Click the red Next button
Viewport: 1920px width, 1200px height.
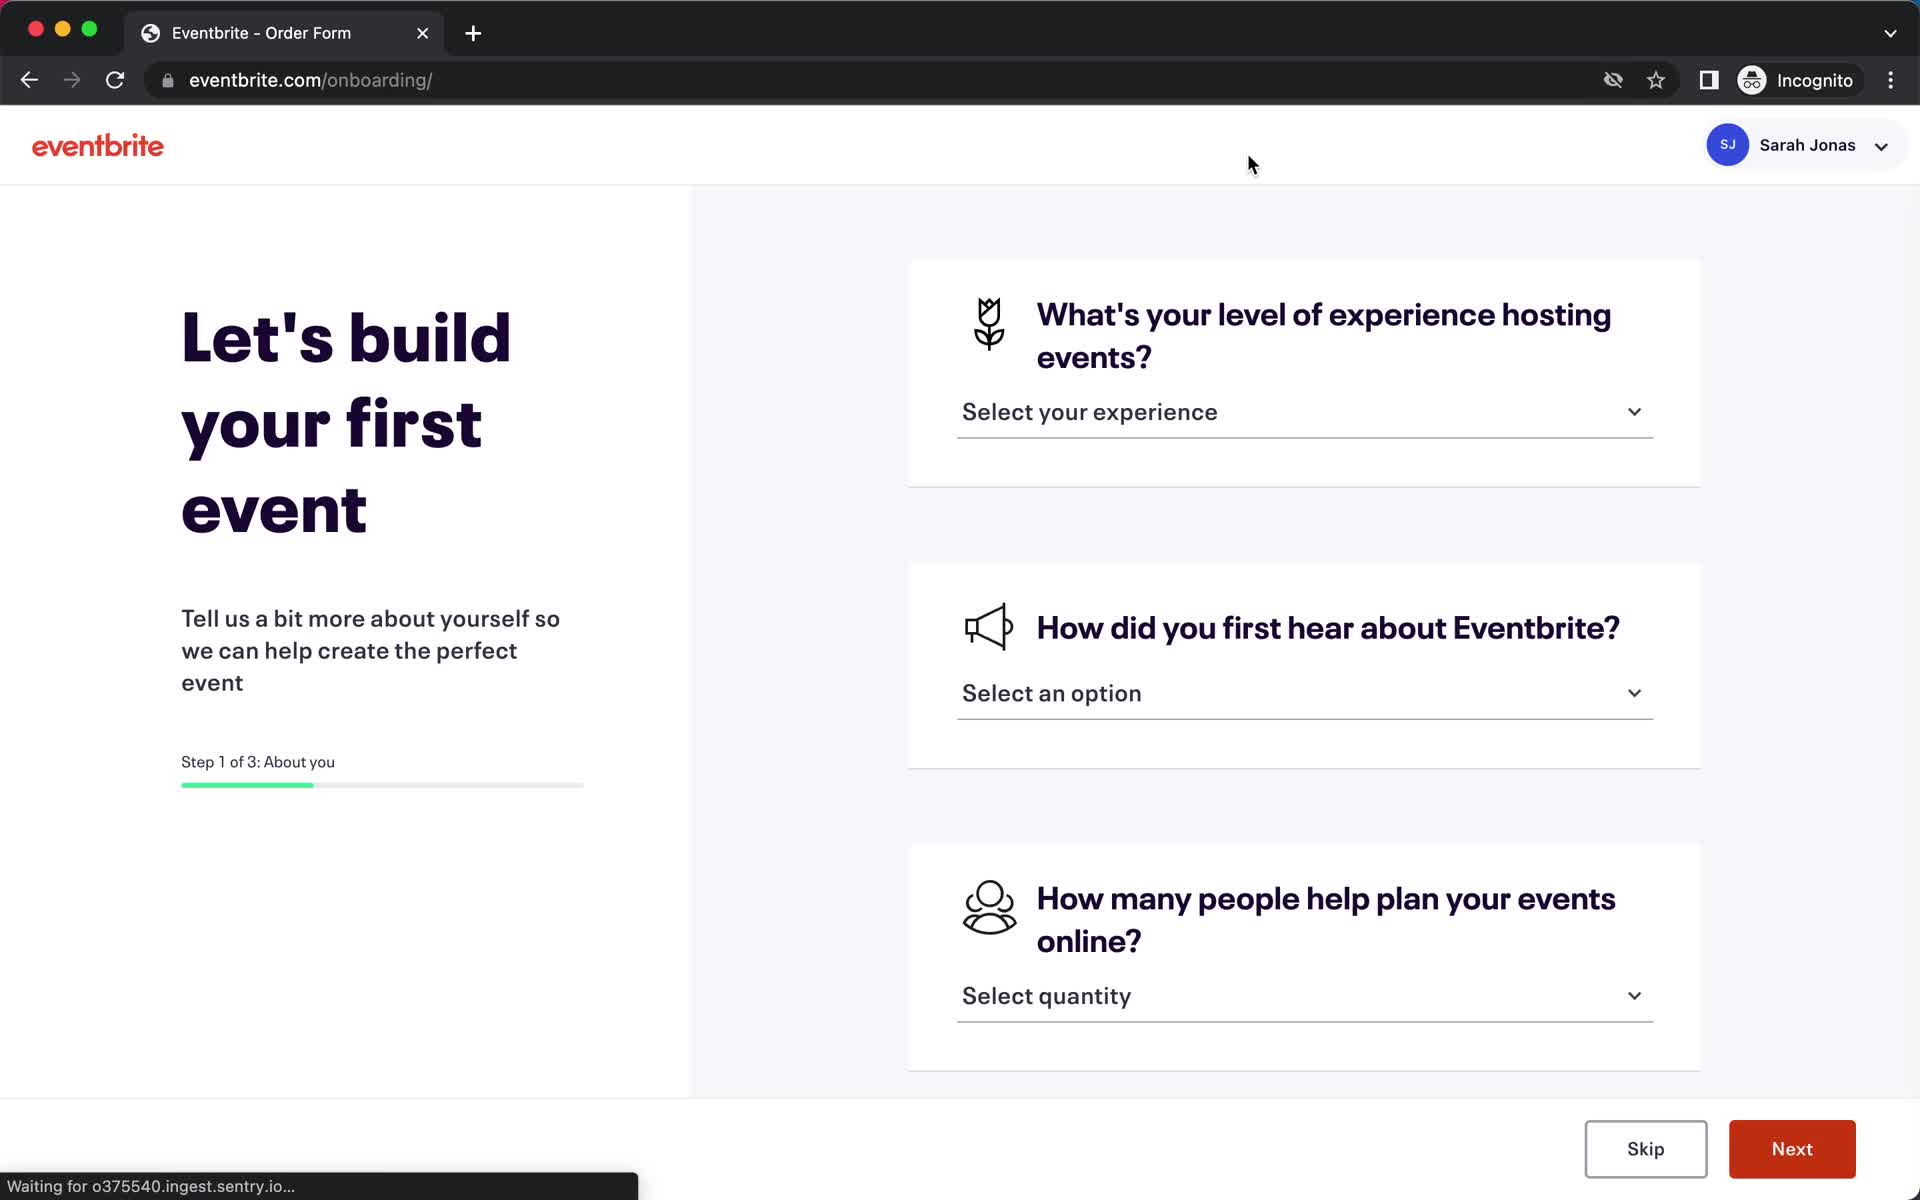click(1792, 1149)
